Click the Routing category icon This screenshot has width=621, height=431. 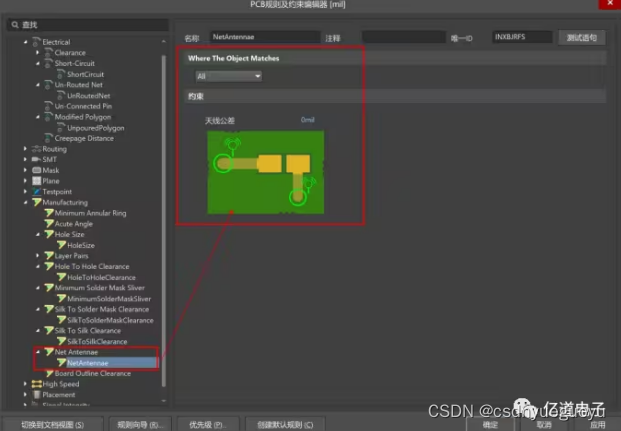coord(36,149)
